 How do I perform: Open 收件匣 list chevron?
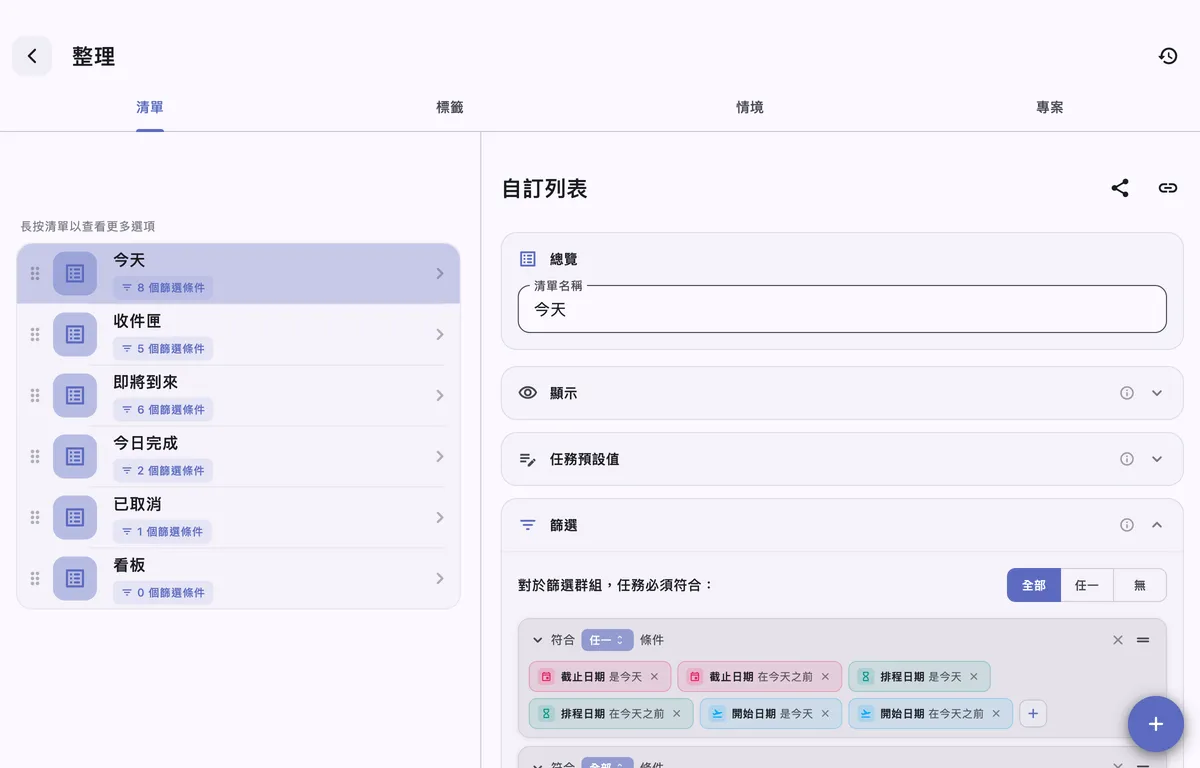[x=440, y=334]
